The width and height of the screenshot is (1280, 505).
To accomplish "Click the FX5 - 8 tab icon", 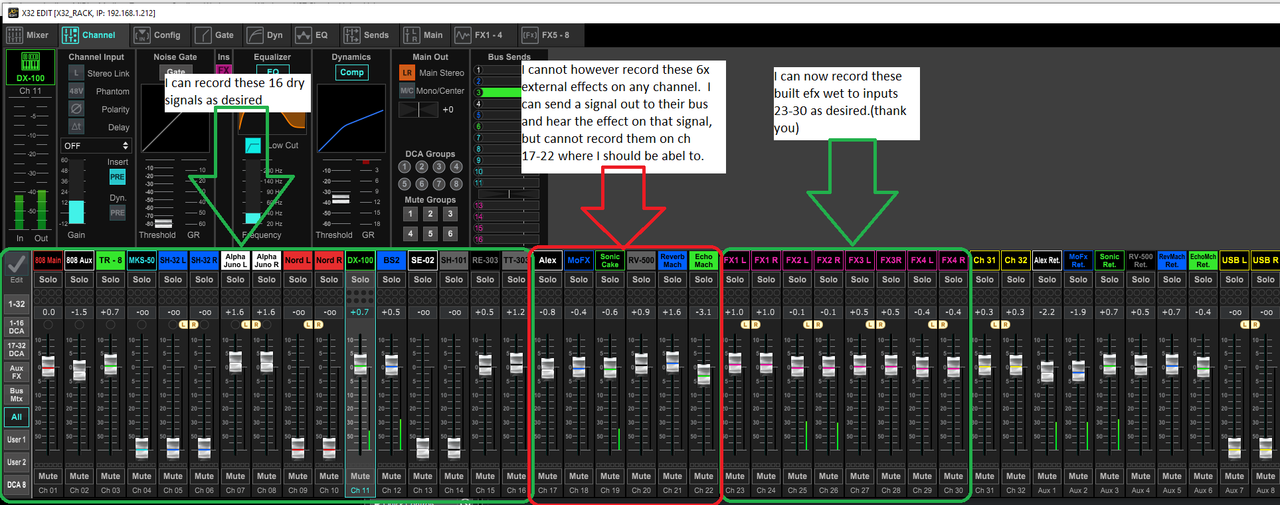I will [529, 35].
